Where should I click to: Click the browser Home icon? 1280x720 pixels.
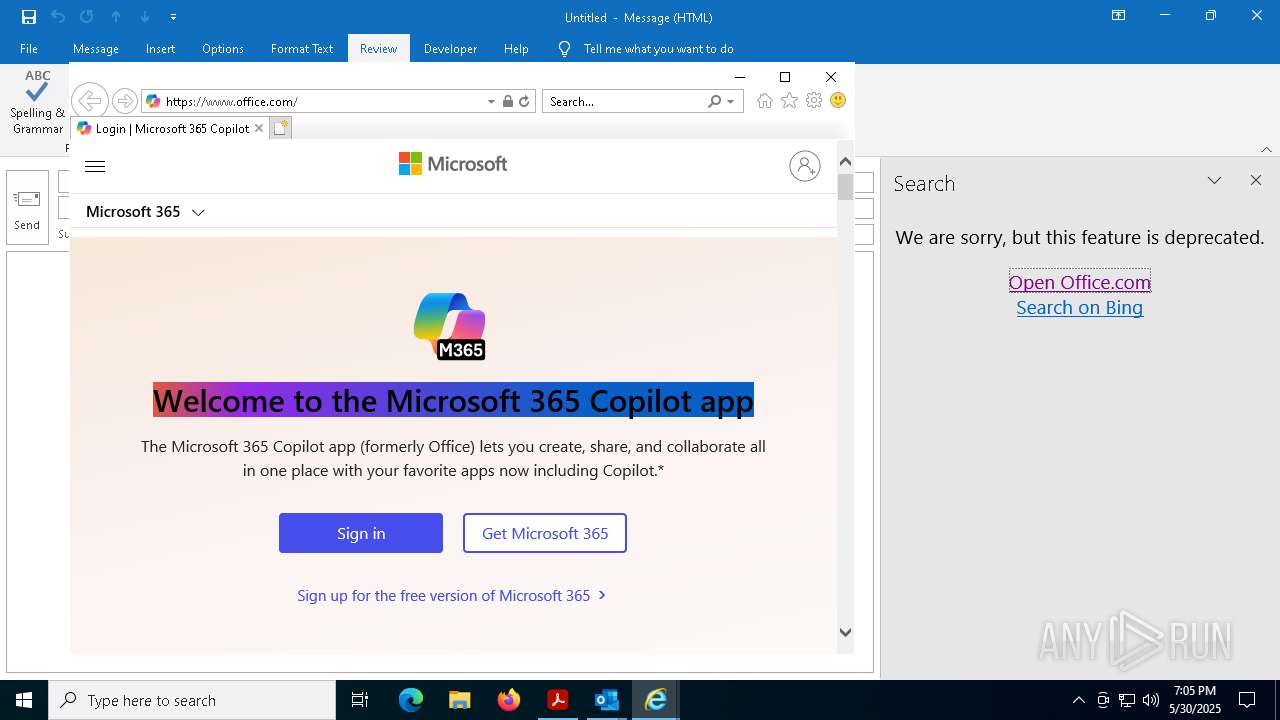(x=765, y=101)
